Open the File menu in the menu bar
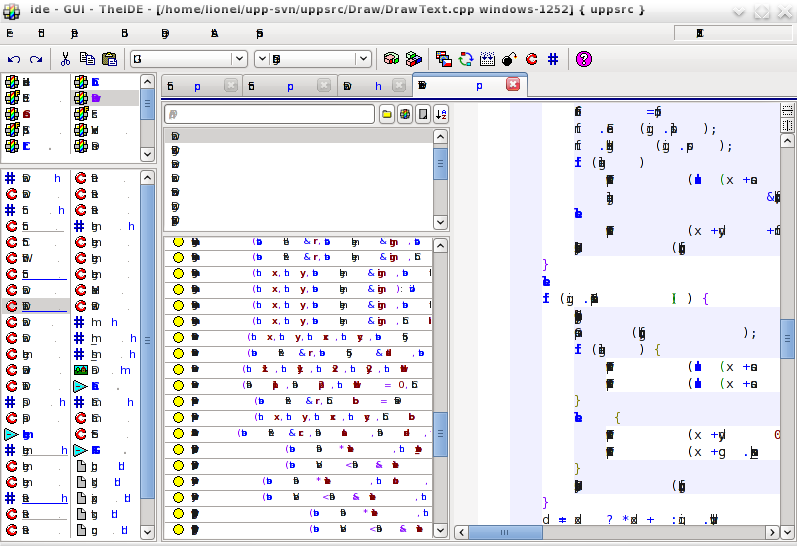The width and height of the screenshot is (797, 546). 10,33
